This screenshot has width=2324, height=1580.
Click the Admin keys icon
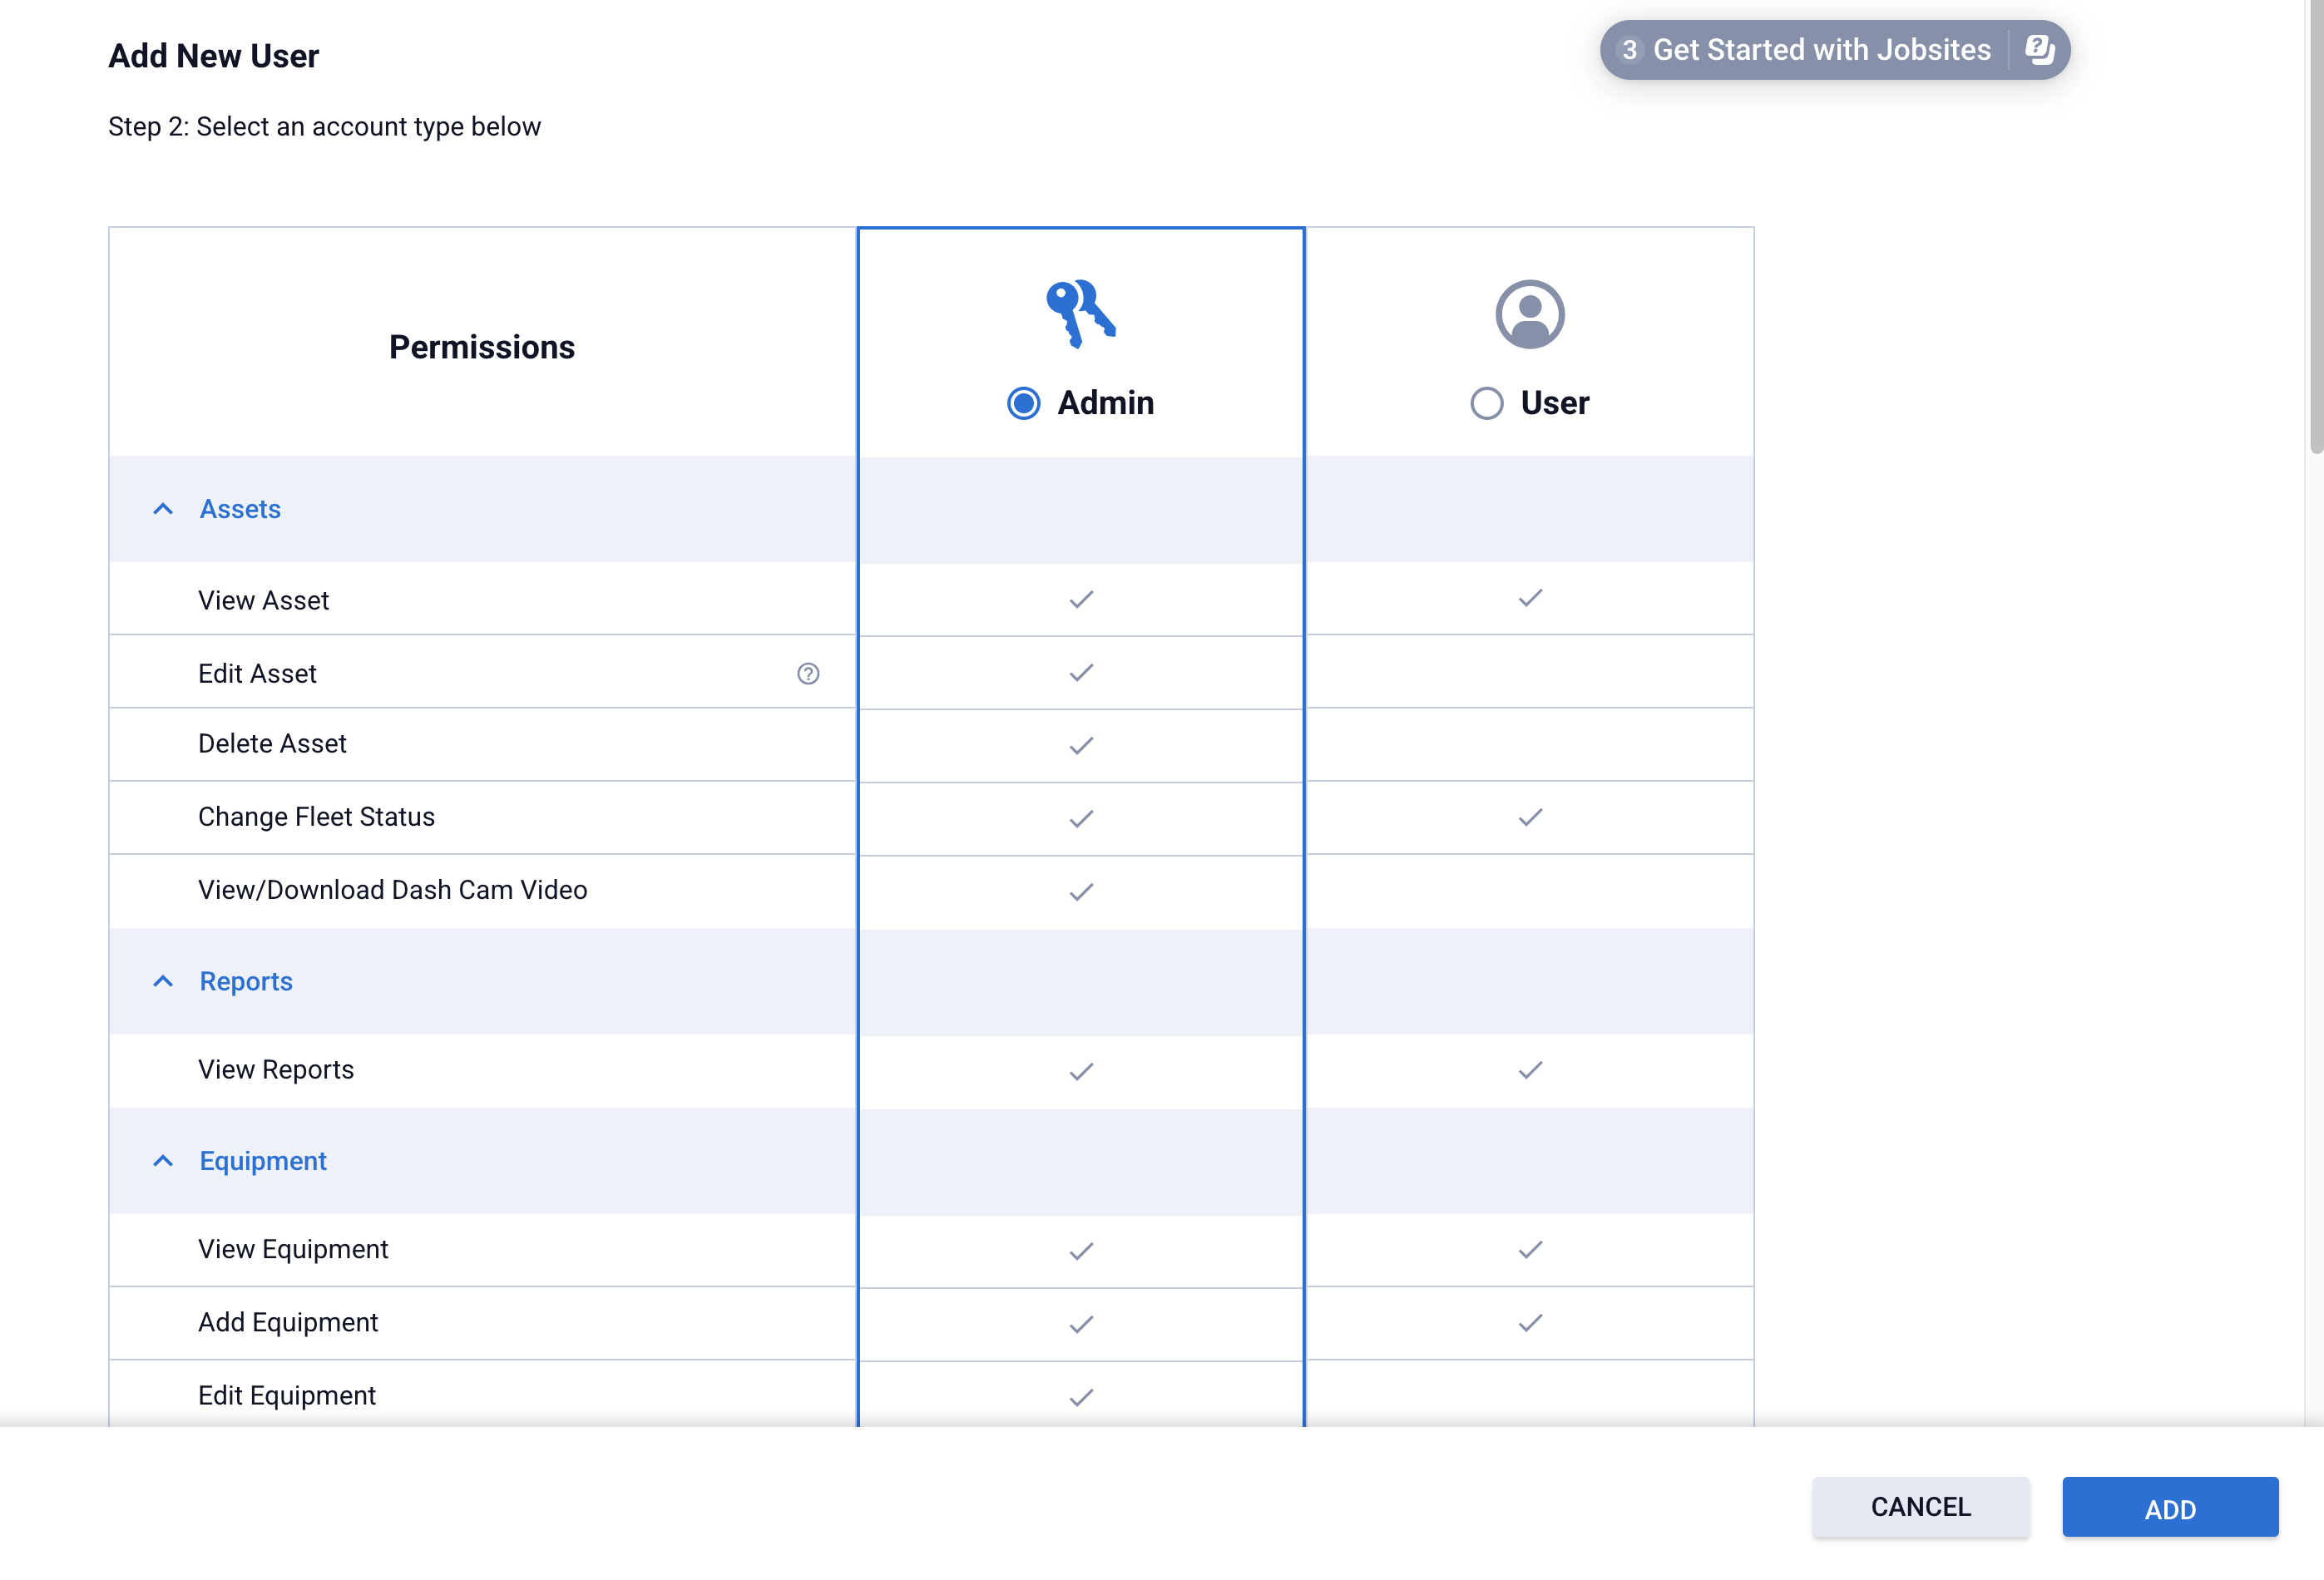coord(1080,313)
